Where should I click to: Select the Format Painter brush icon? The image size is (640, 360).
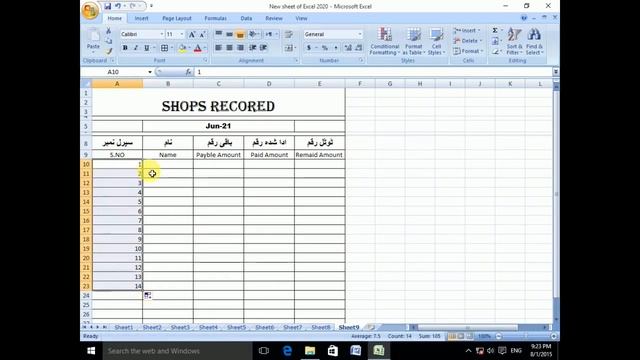click(x=109, y=51)
